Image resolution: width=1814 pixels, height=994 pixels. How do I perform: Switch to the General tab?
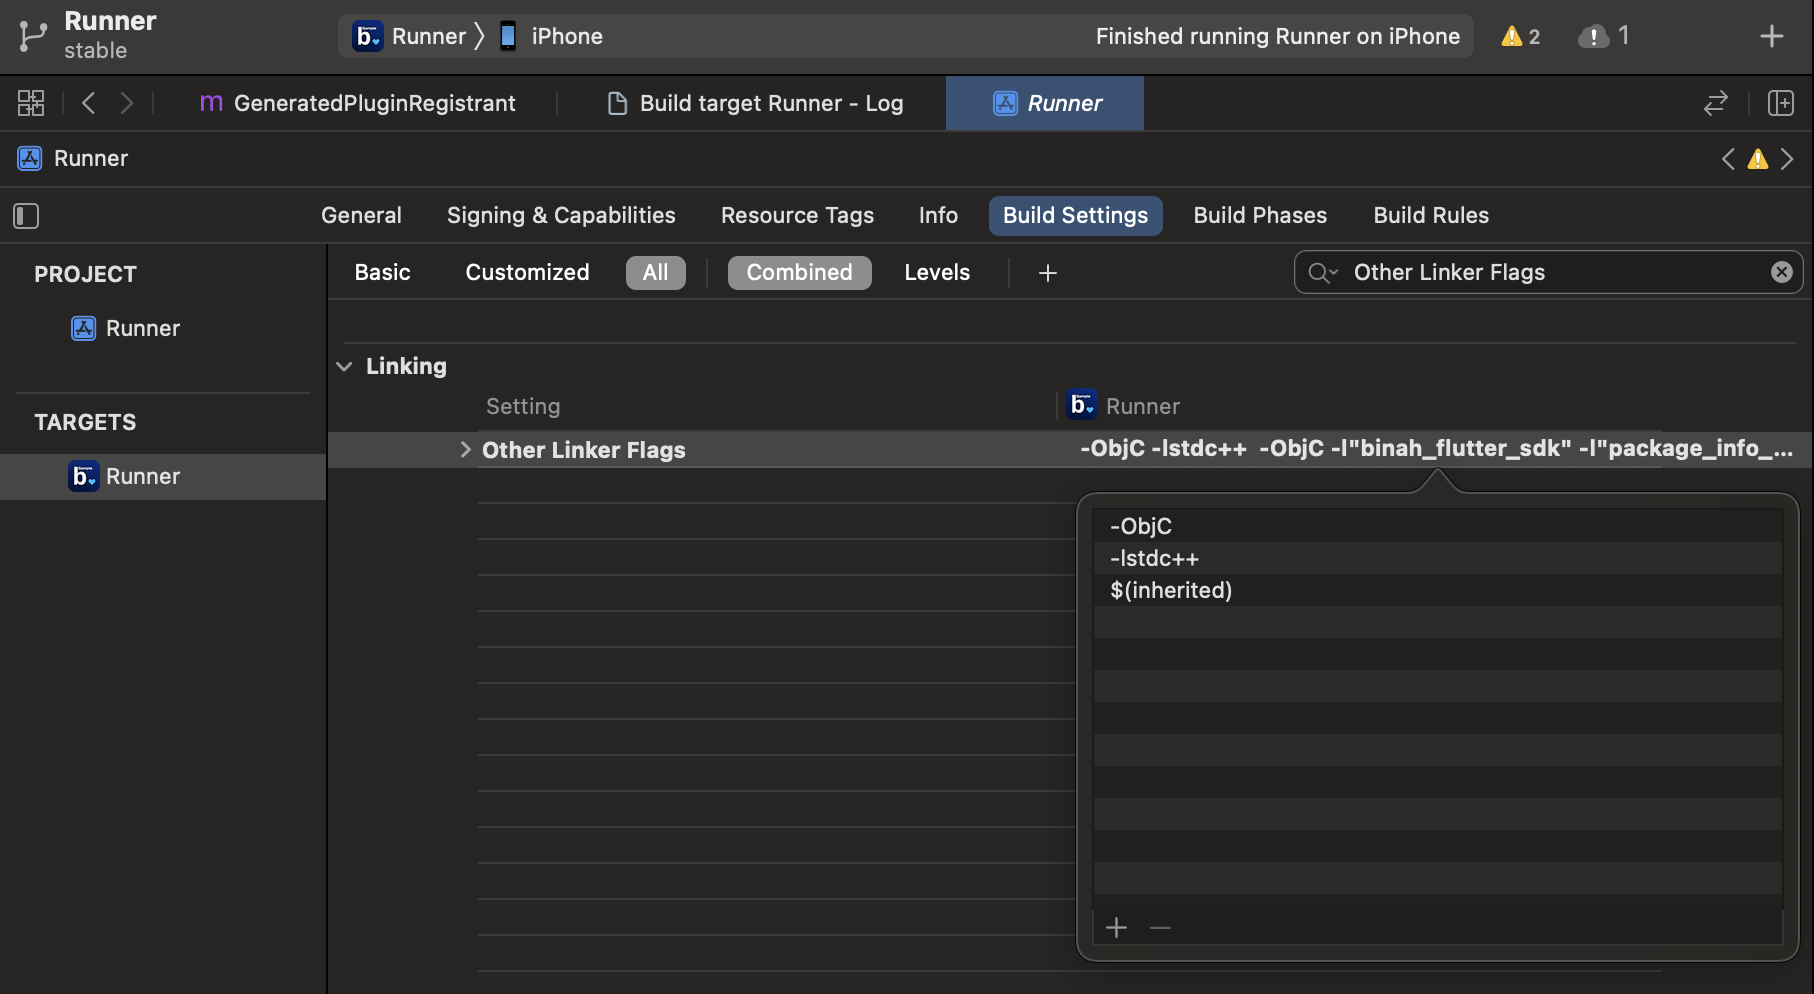coord(361,215)
